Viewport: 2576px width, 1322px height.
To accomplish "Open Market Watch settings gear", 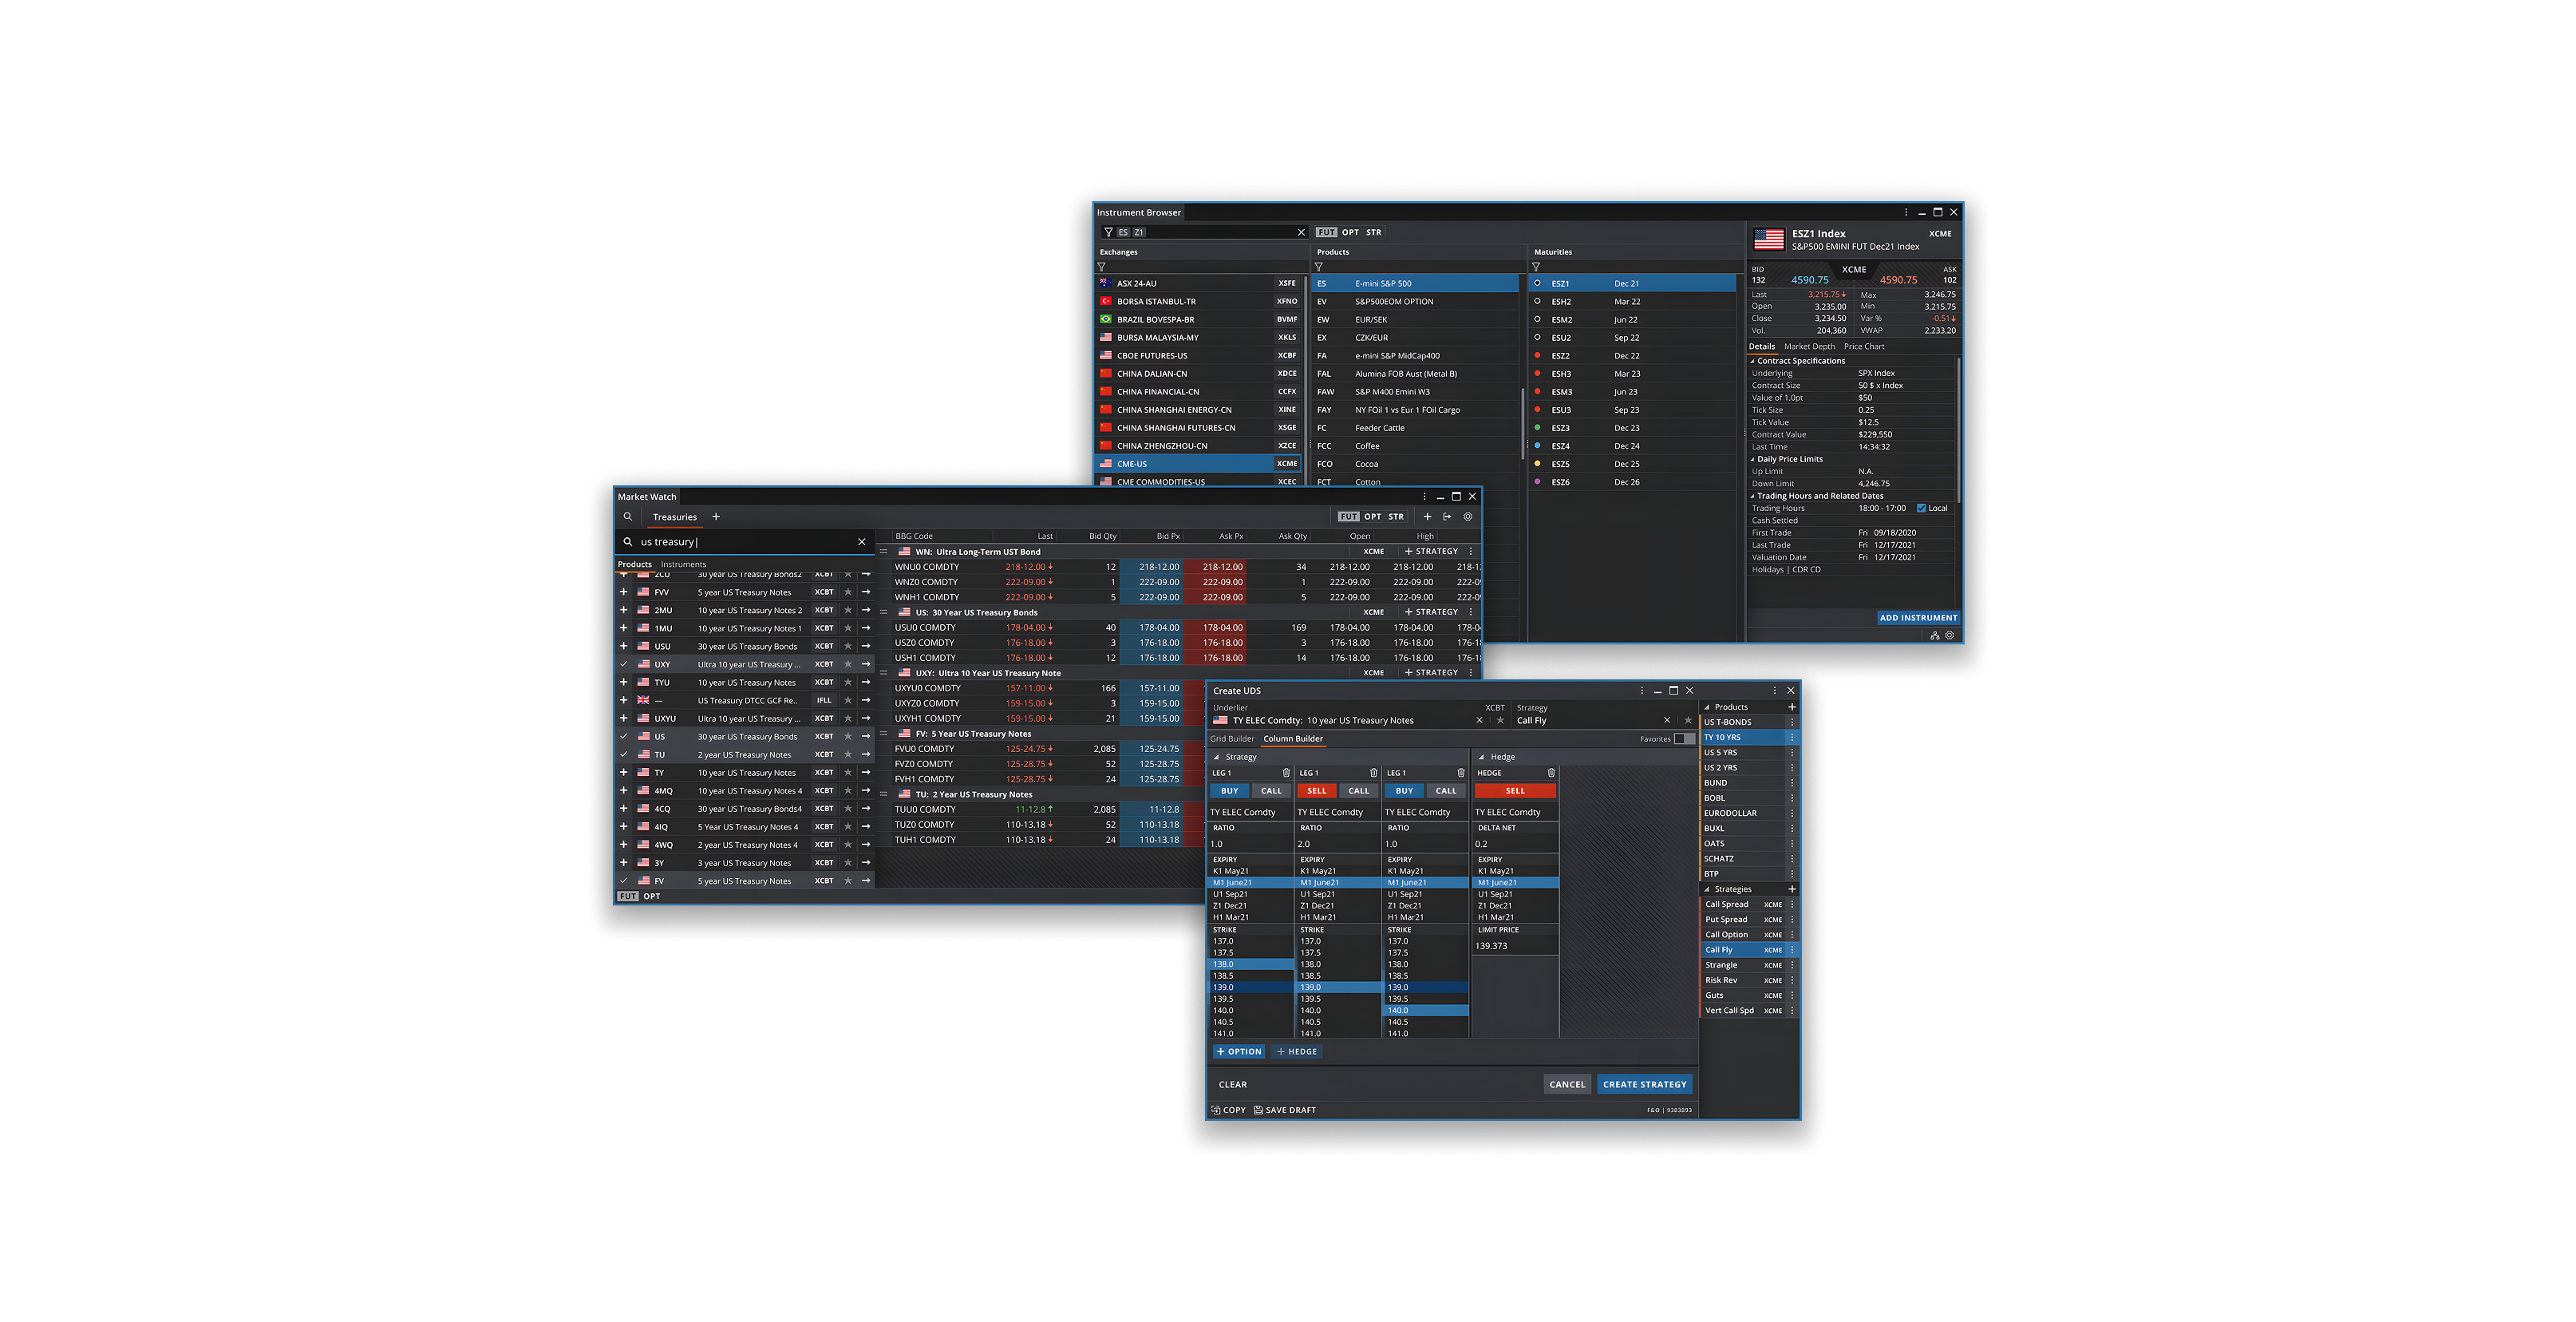I will click(1468, 517).
